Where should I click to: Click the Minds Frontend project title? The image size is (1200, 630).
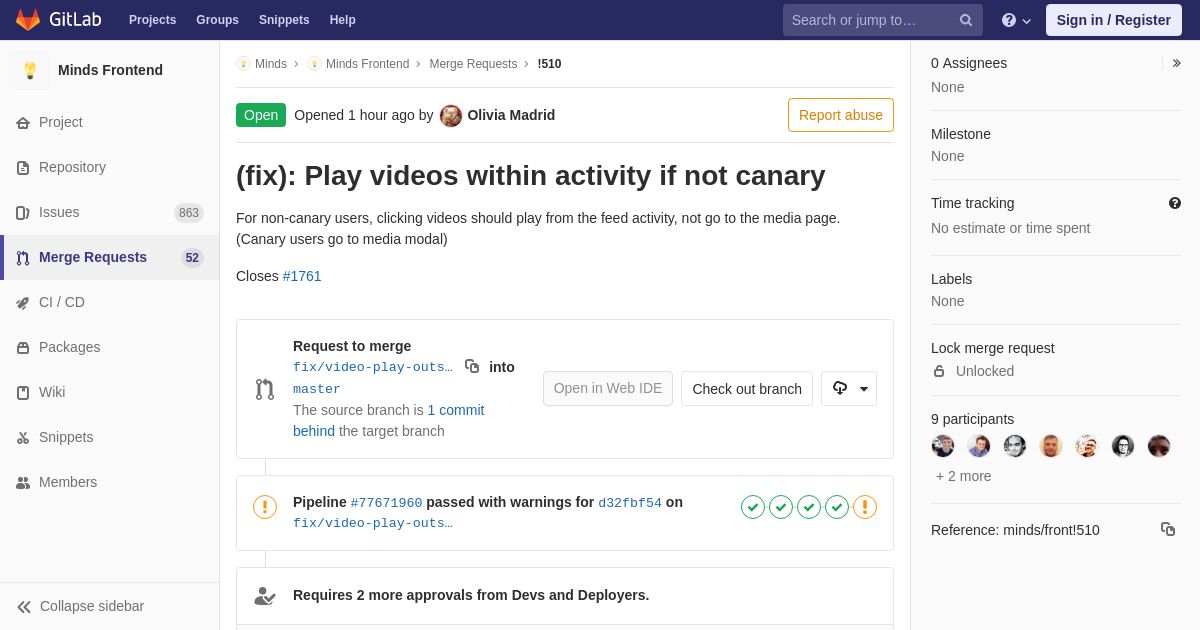pyautogui.click(x=110, y=70)
